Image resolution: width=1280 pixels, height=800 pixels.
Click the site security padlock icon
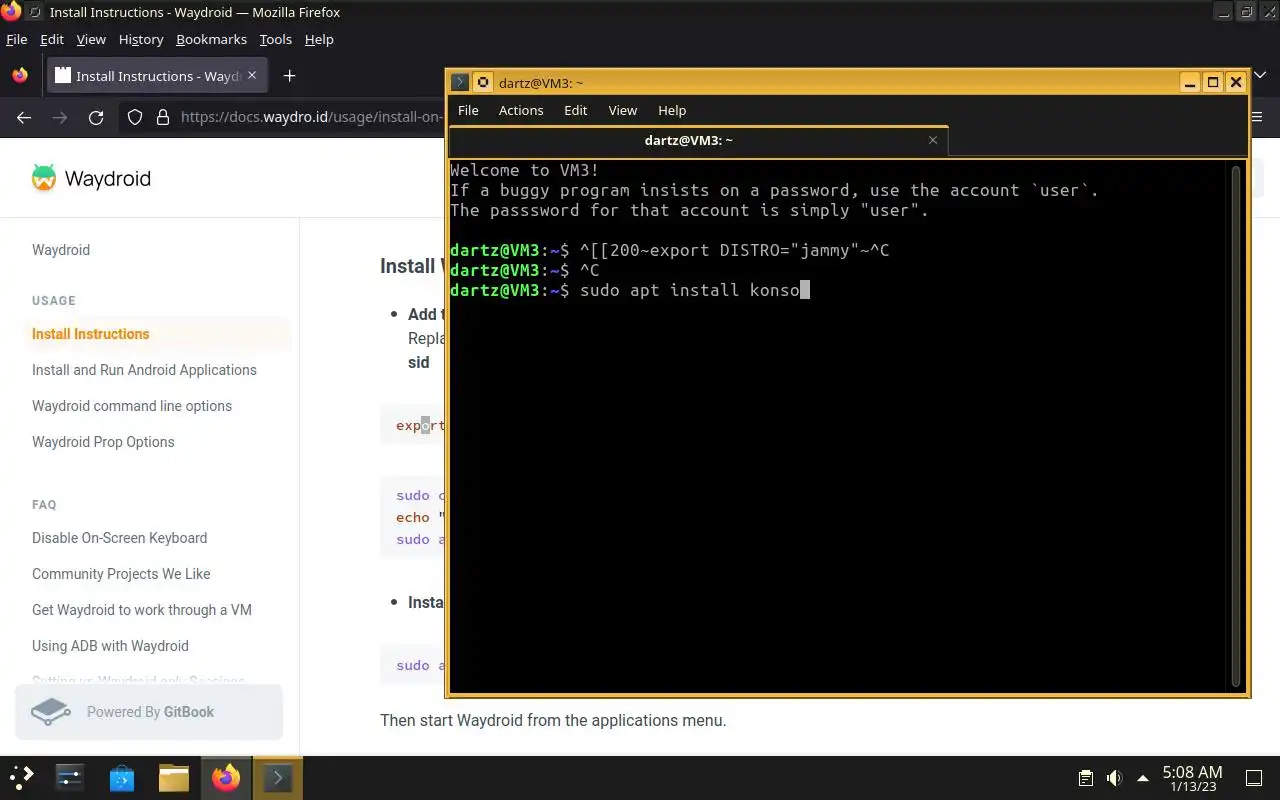point(163,117)
